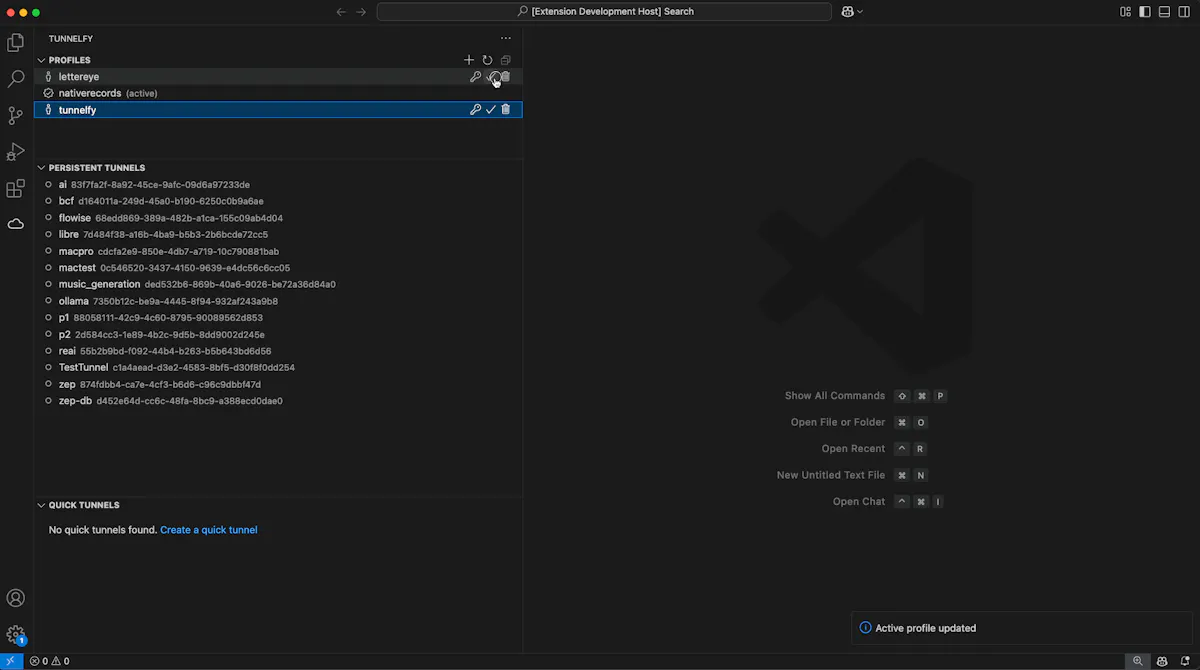Click the Create a quick tunnel link
This screenshot has height=670, width=1200.
(x=209, y=530)
